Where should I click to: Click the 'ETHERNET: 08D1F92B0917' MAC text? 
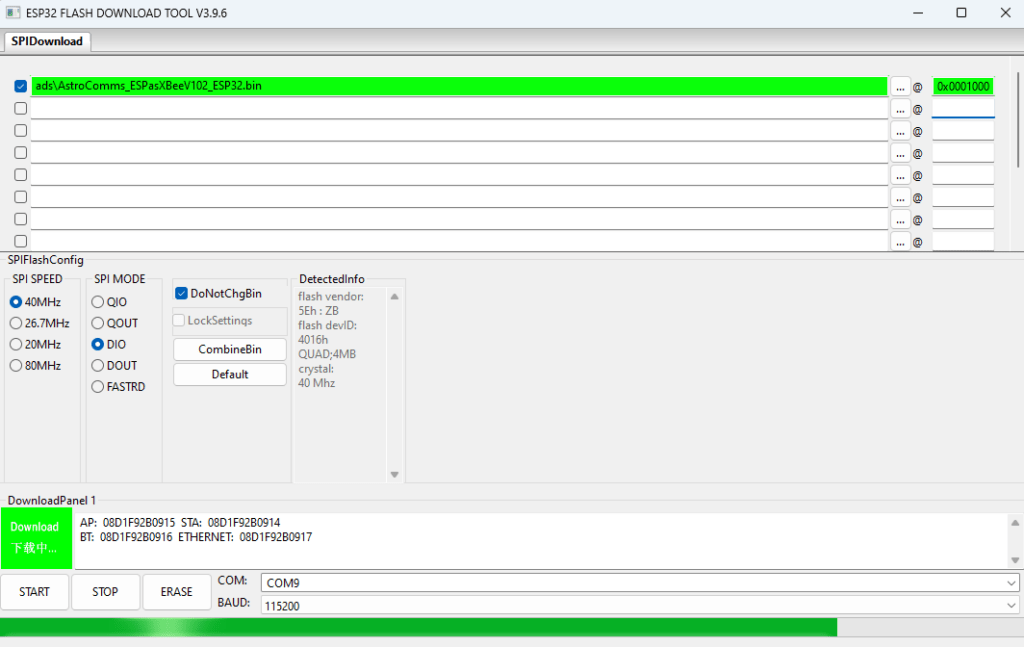pyautogui.click(x=245, y=537)
